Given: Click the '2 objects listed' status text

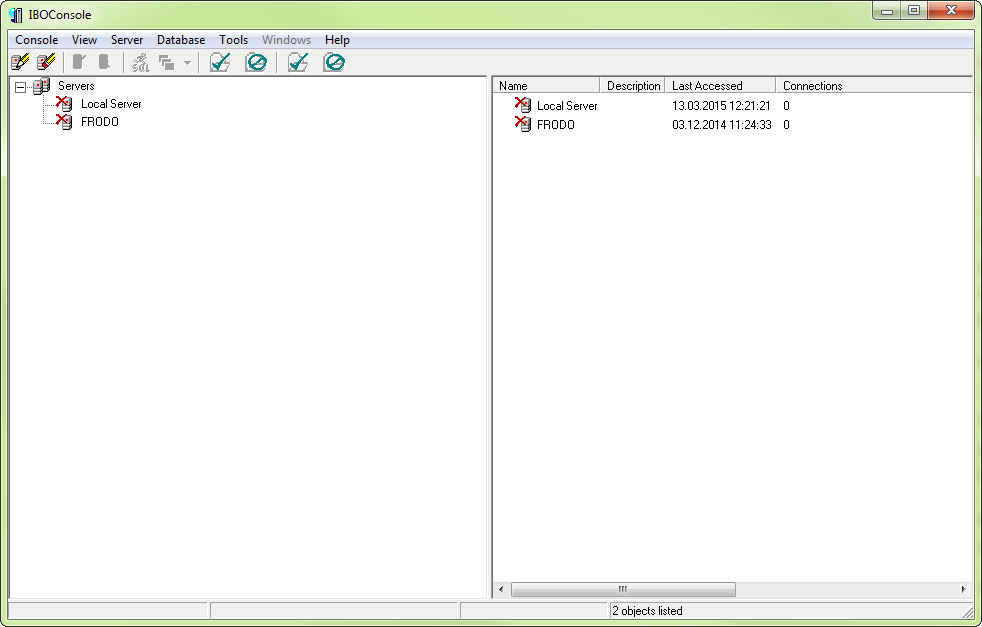Looking at the screenshot, I should click(x=647, y=611).
